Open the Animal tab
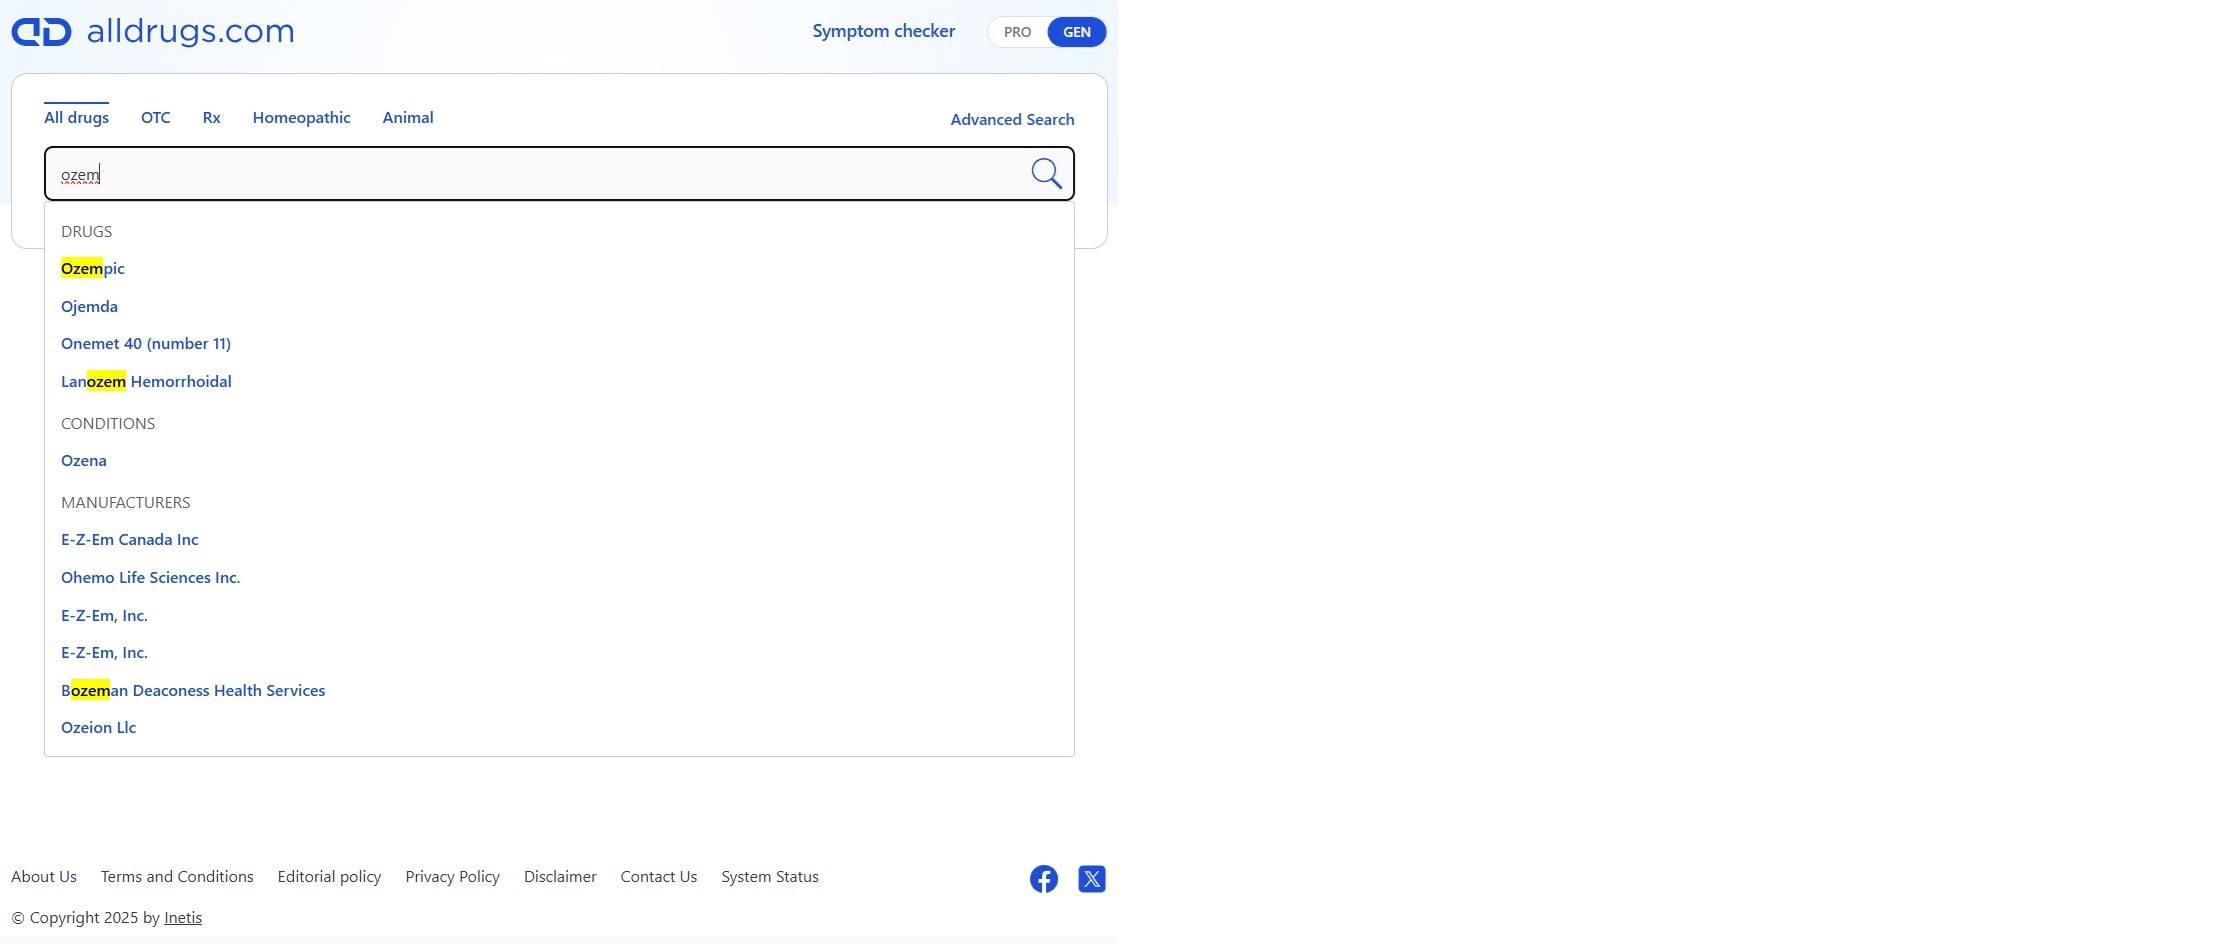 408,117
